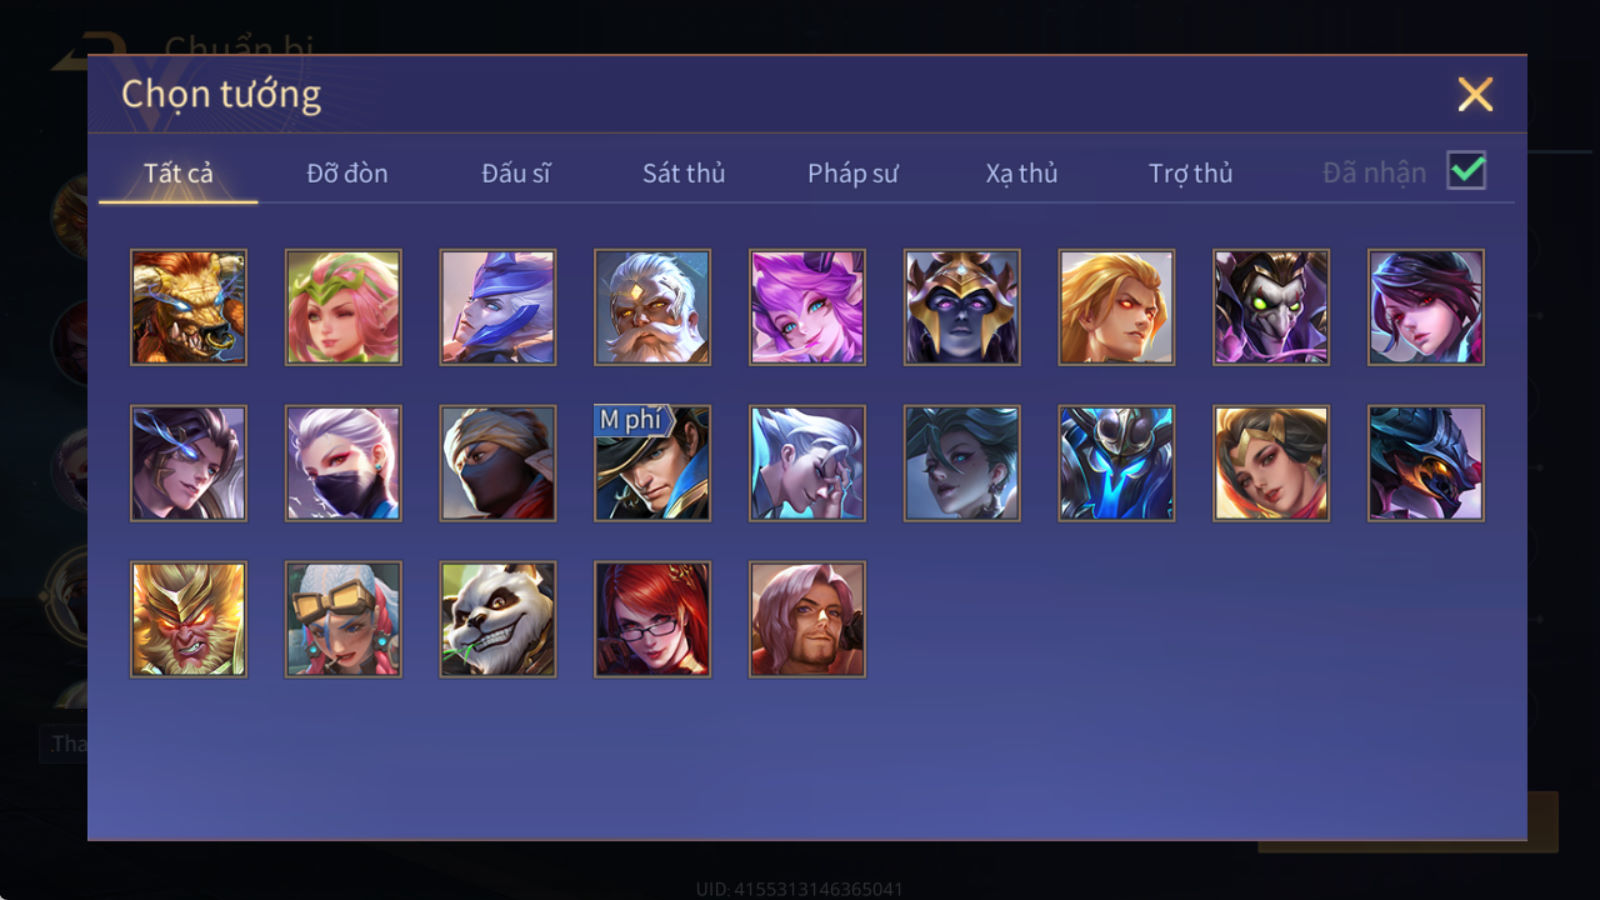Toggle the Đã nhận checkbox
The image size is (1600, 900).
tap(1466, 171)
